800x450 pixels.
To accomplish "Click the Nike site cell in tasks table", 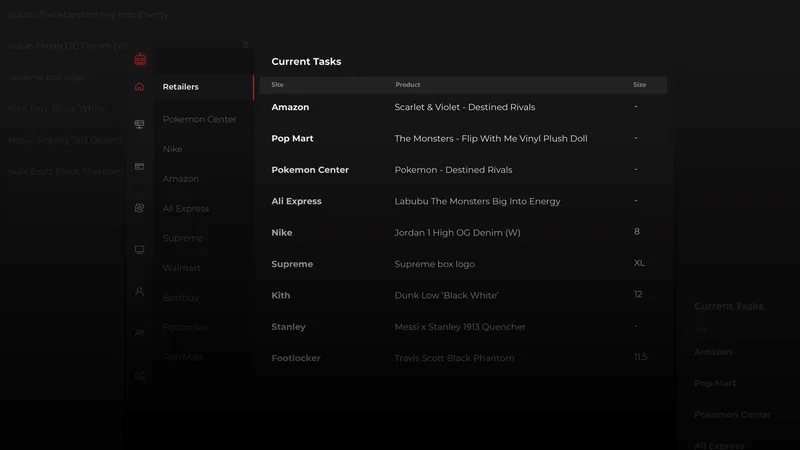I will click(x=282, y=233).
